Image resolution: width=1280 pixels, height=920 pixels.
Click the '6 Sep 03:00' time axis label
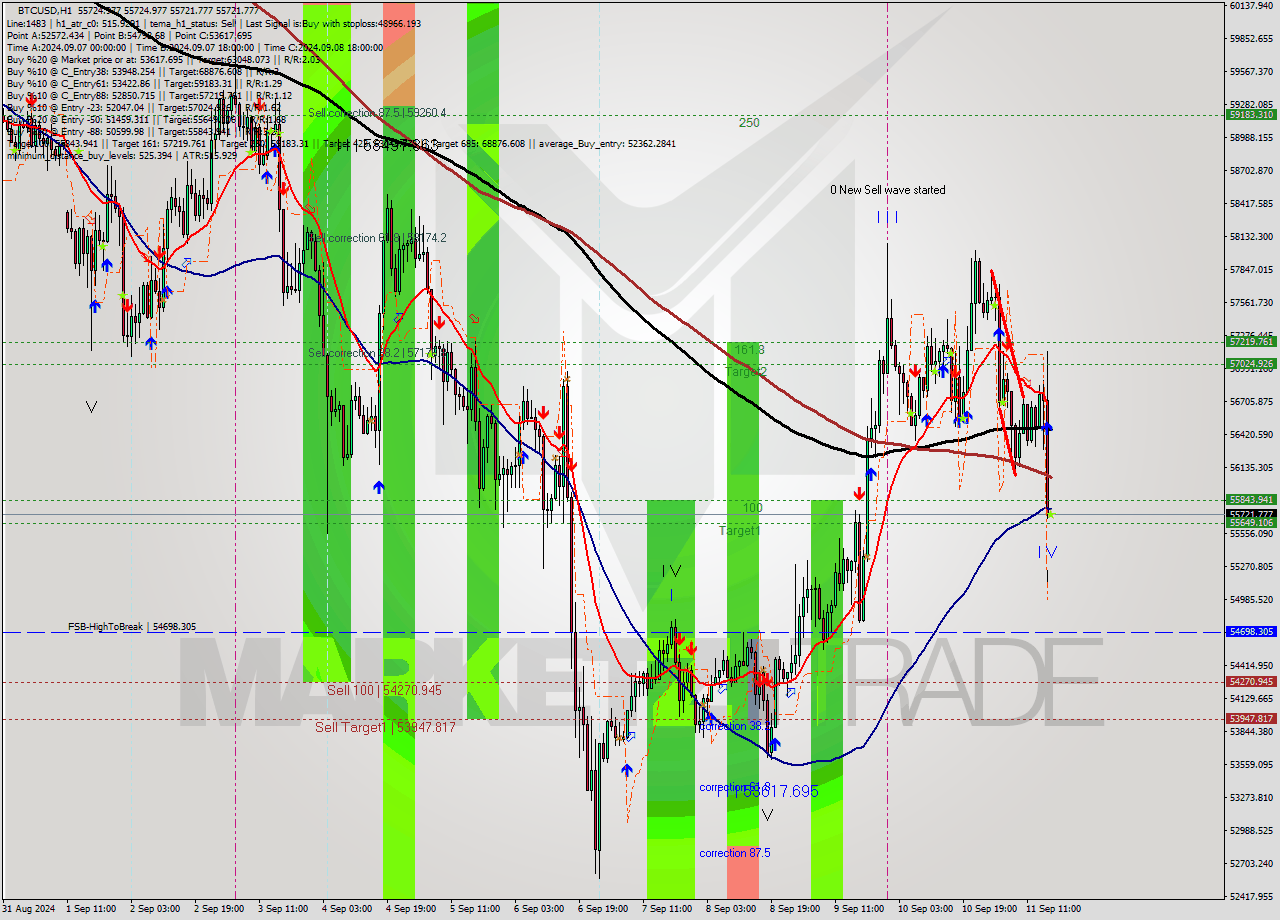click(539, 910)
